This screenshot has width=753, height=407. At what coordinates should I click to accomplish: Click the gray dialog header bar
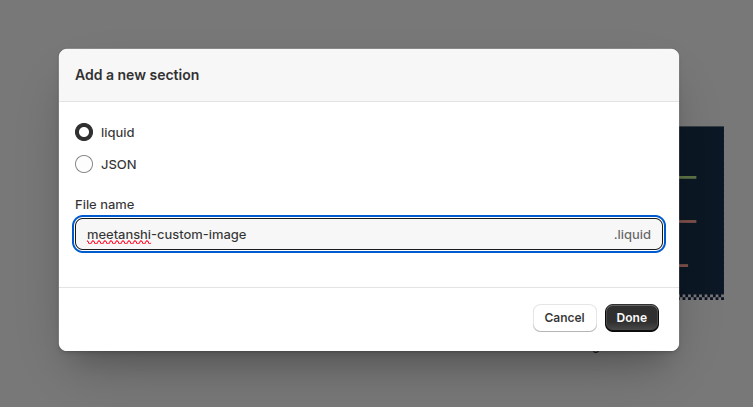click(400, 75)
